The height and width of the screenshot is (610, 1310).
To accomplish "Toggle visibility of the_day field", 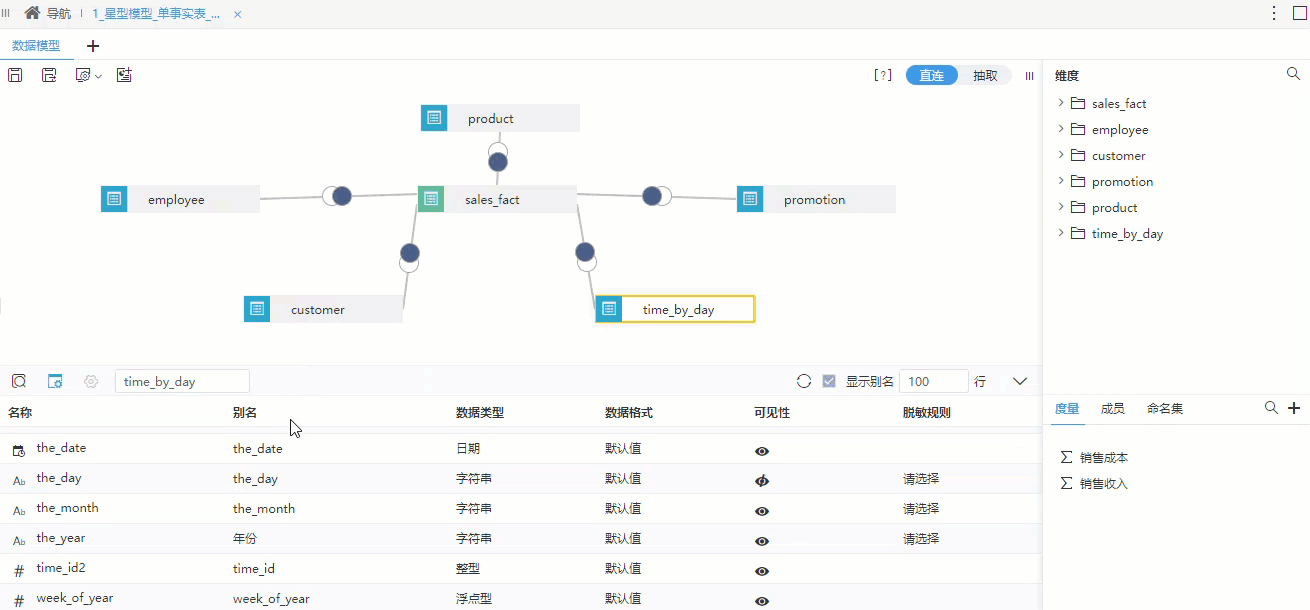I will 762,481.
